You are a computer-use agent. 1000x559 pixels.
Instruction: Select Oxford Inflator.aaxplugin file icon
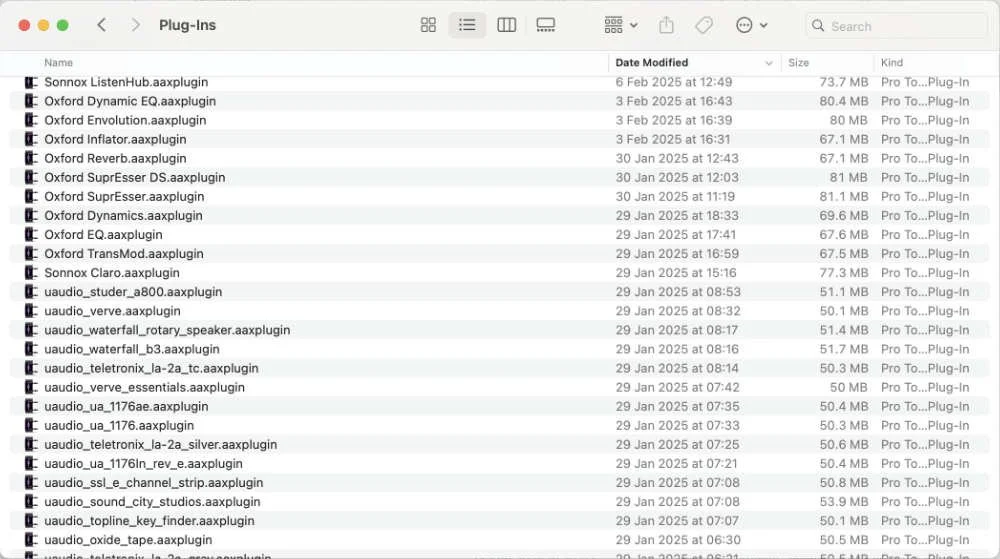31,139
